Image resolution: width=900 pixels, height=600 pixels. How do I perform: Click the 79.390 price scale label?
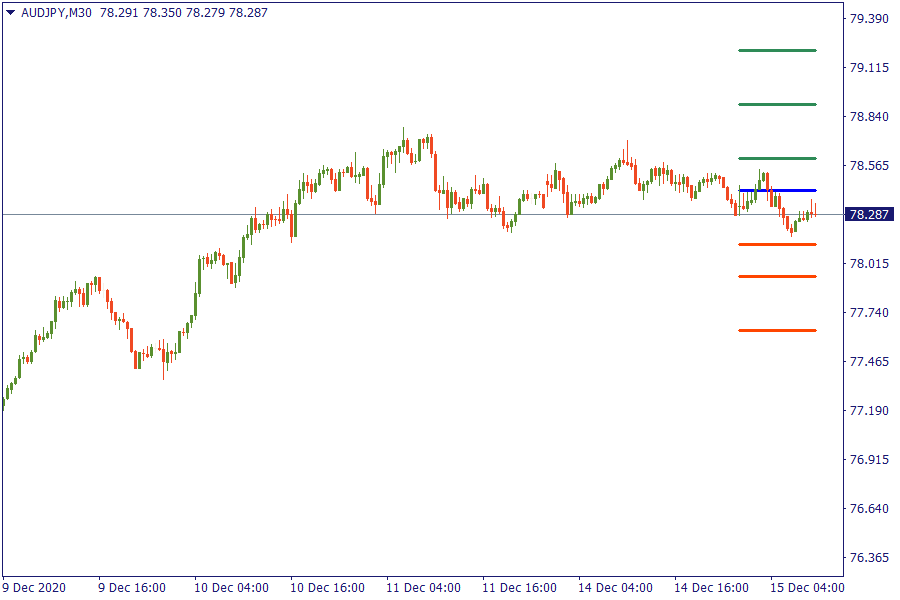[869, 19]
